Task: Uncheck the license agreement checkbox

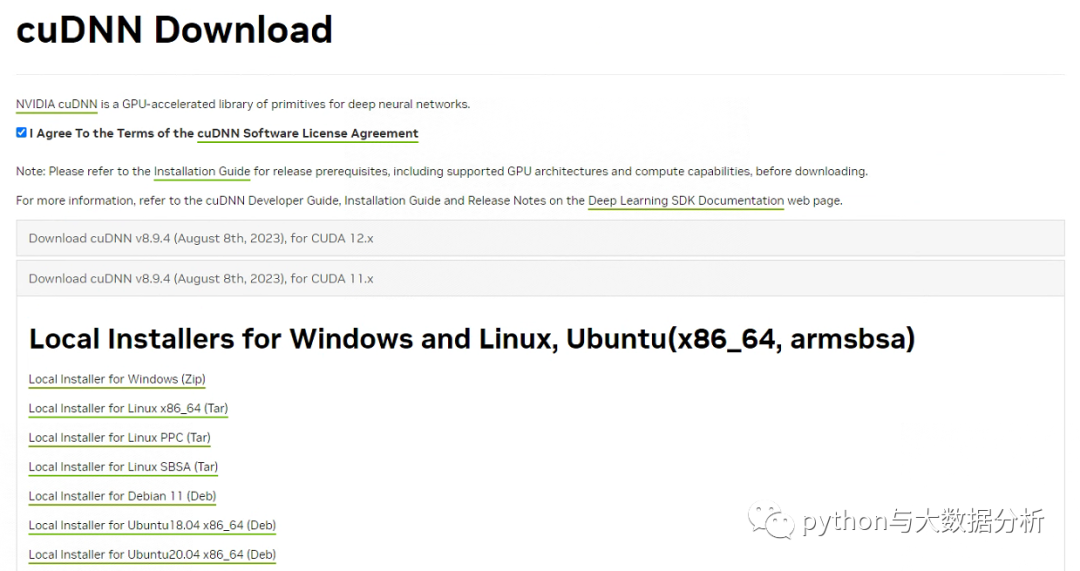Action: click(21, 132)
